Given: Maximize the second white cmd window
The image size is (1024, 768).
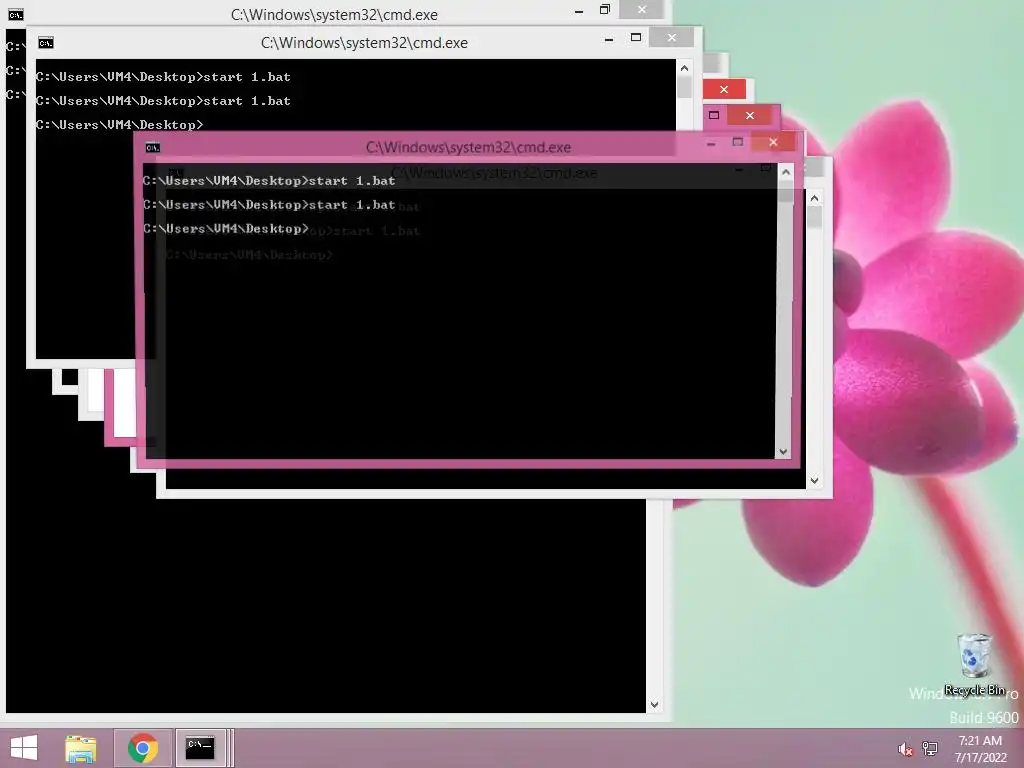Looking at the screenshot, I should click(636, 38).
